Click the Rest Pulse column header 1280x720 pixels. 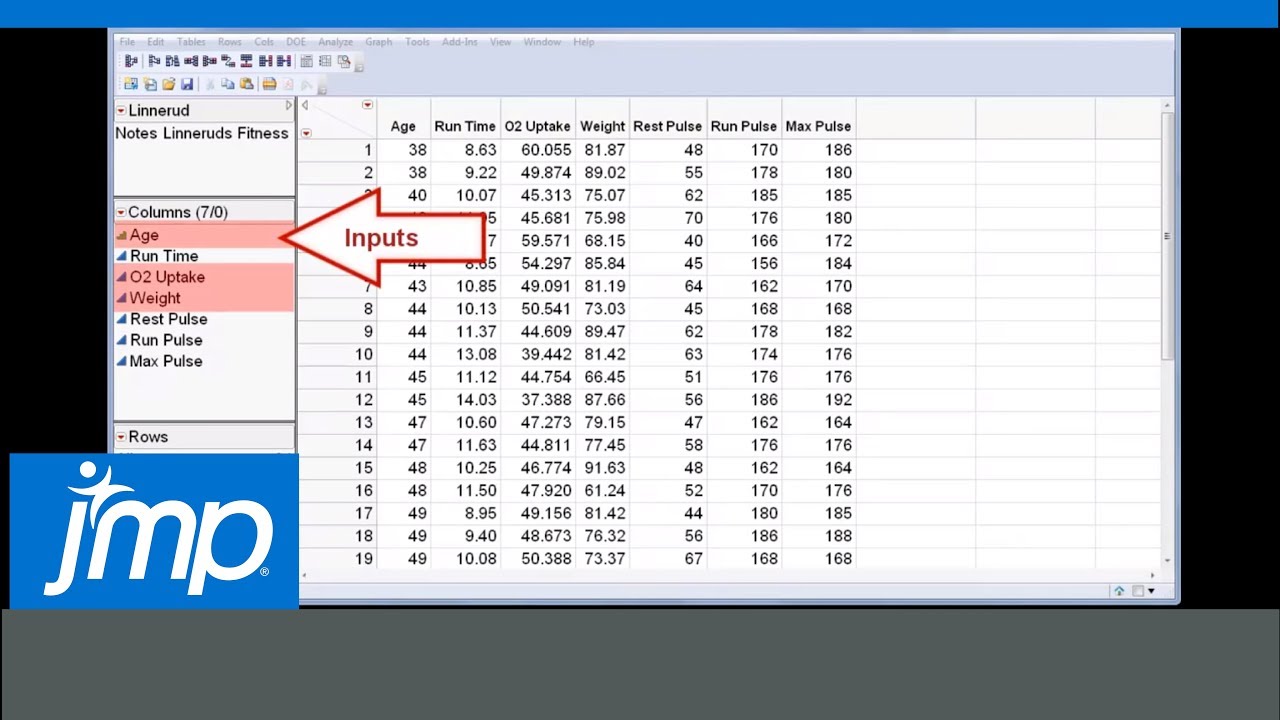[668, 126]
